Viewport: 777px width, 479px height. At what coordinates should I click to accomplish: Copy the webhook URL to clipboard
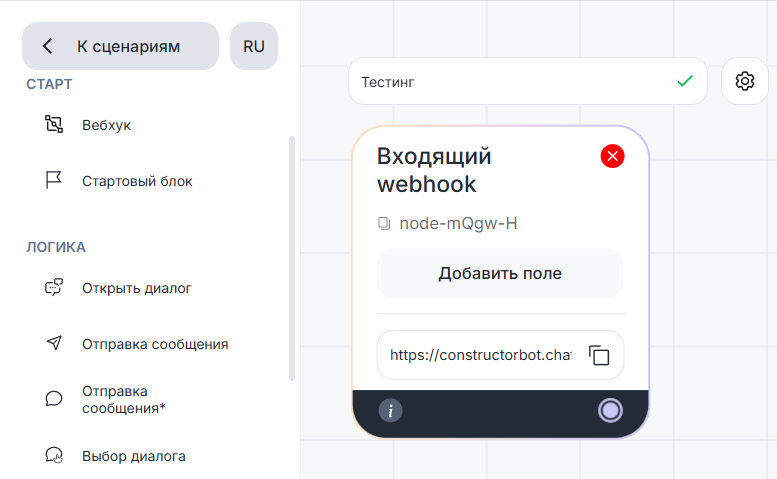[599, 355]
